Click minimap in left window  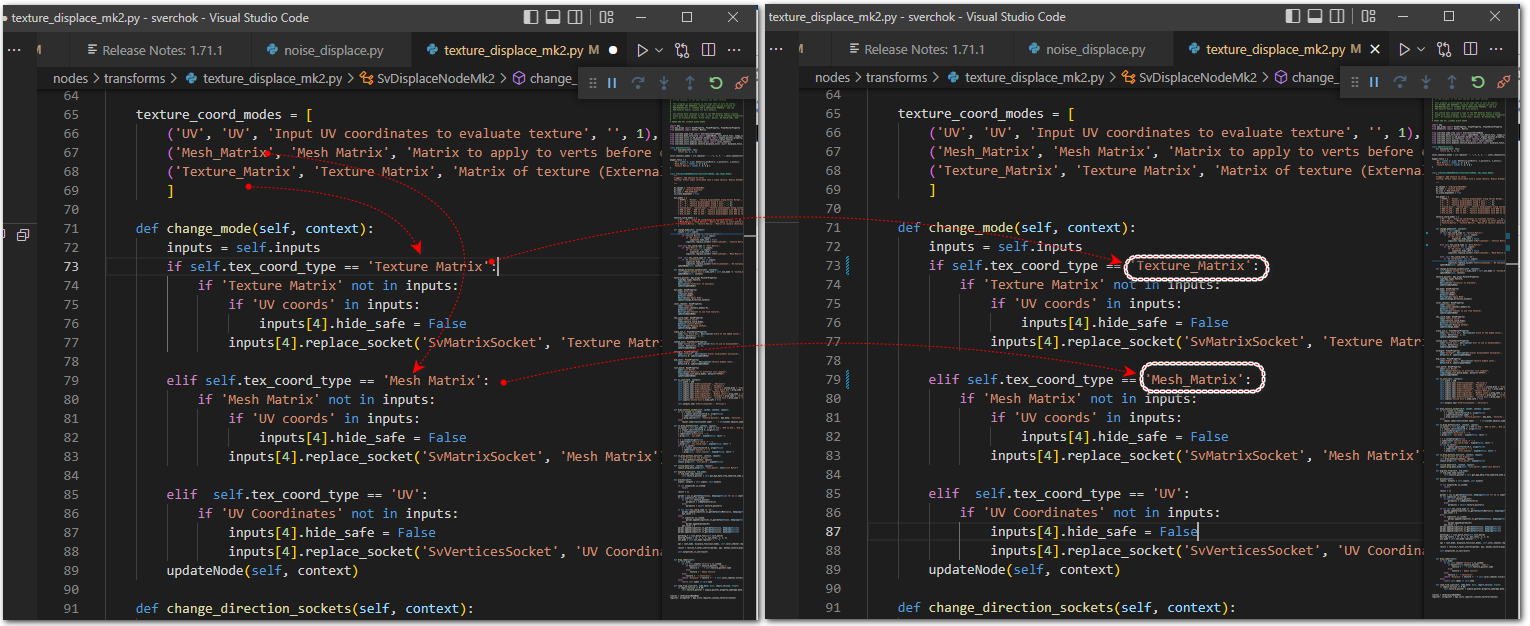tap(705, 350)
